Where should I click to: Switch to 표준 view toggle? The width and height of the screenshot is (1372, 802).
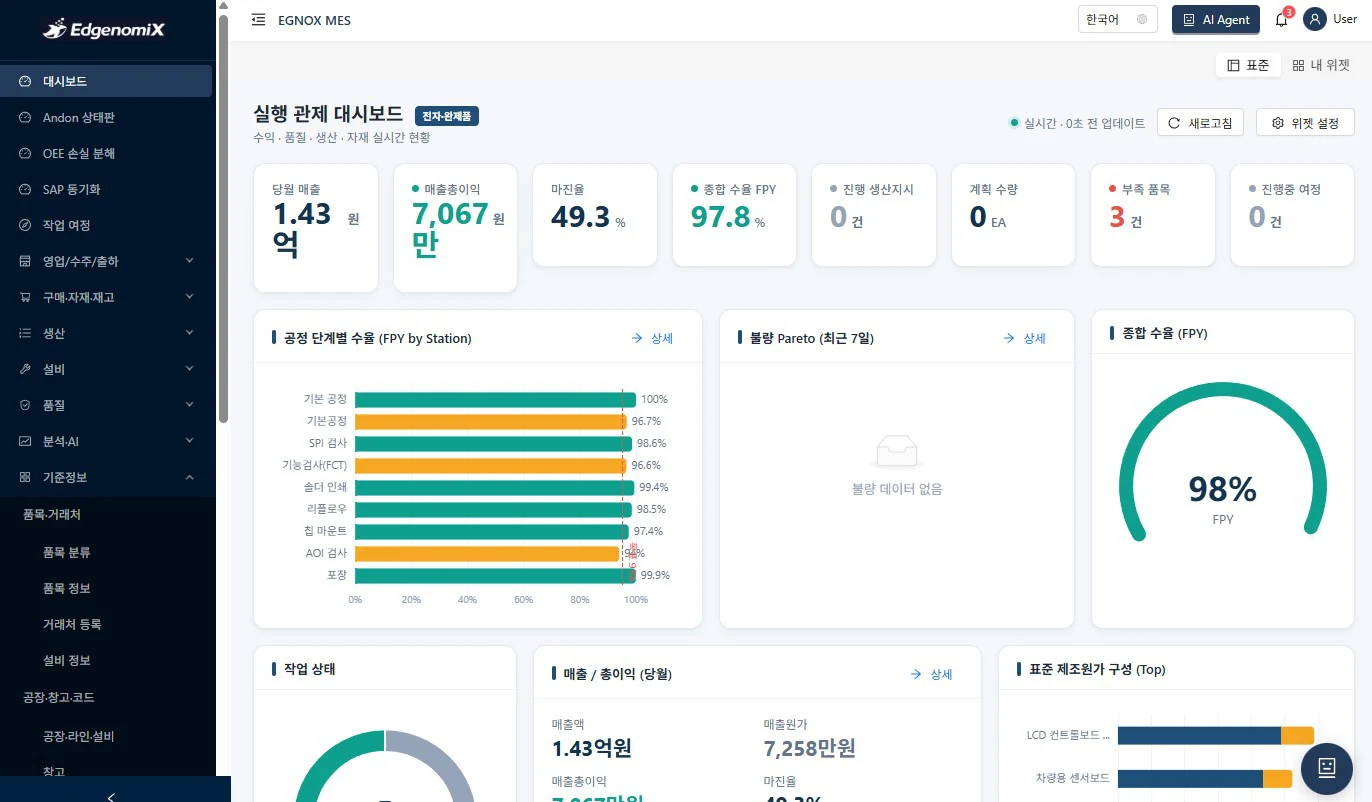[1248, 65]
